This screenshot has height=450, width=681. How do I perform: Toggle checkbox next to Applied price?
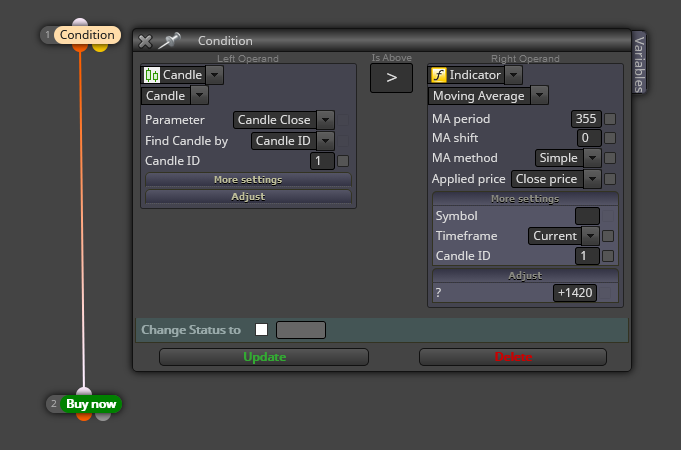(x=610, y=179)
